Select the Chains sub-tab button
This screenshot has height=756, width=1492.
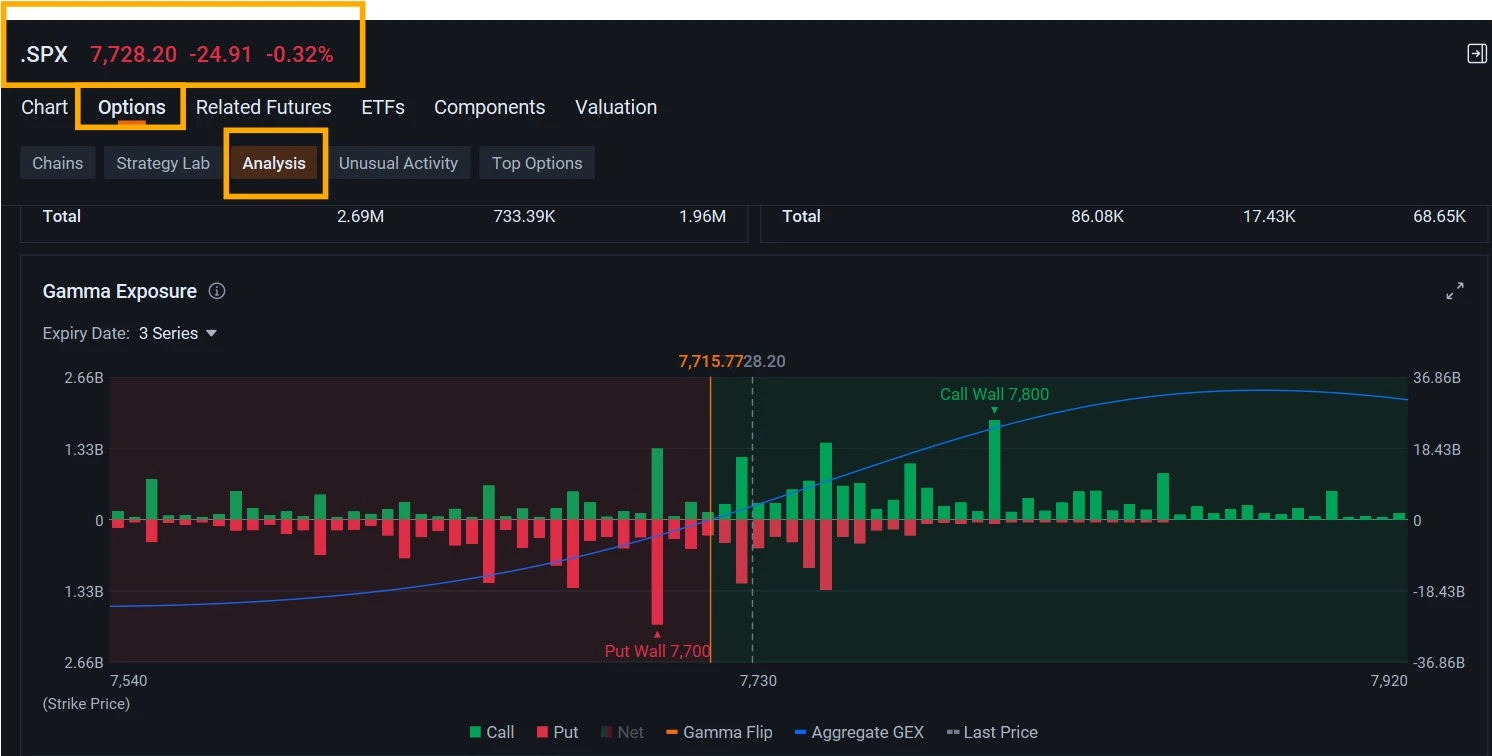pyautogui.click(x=58, y=163)
